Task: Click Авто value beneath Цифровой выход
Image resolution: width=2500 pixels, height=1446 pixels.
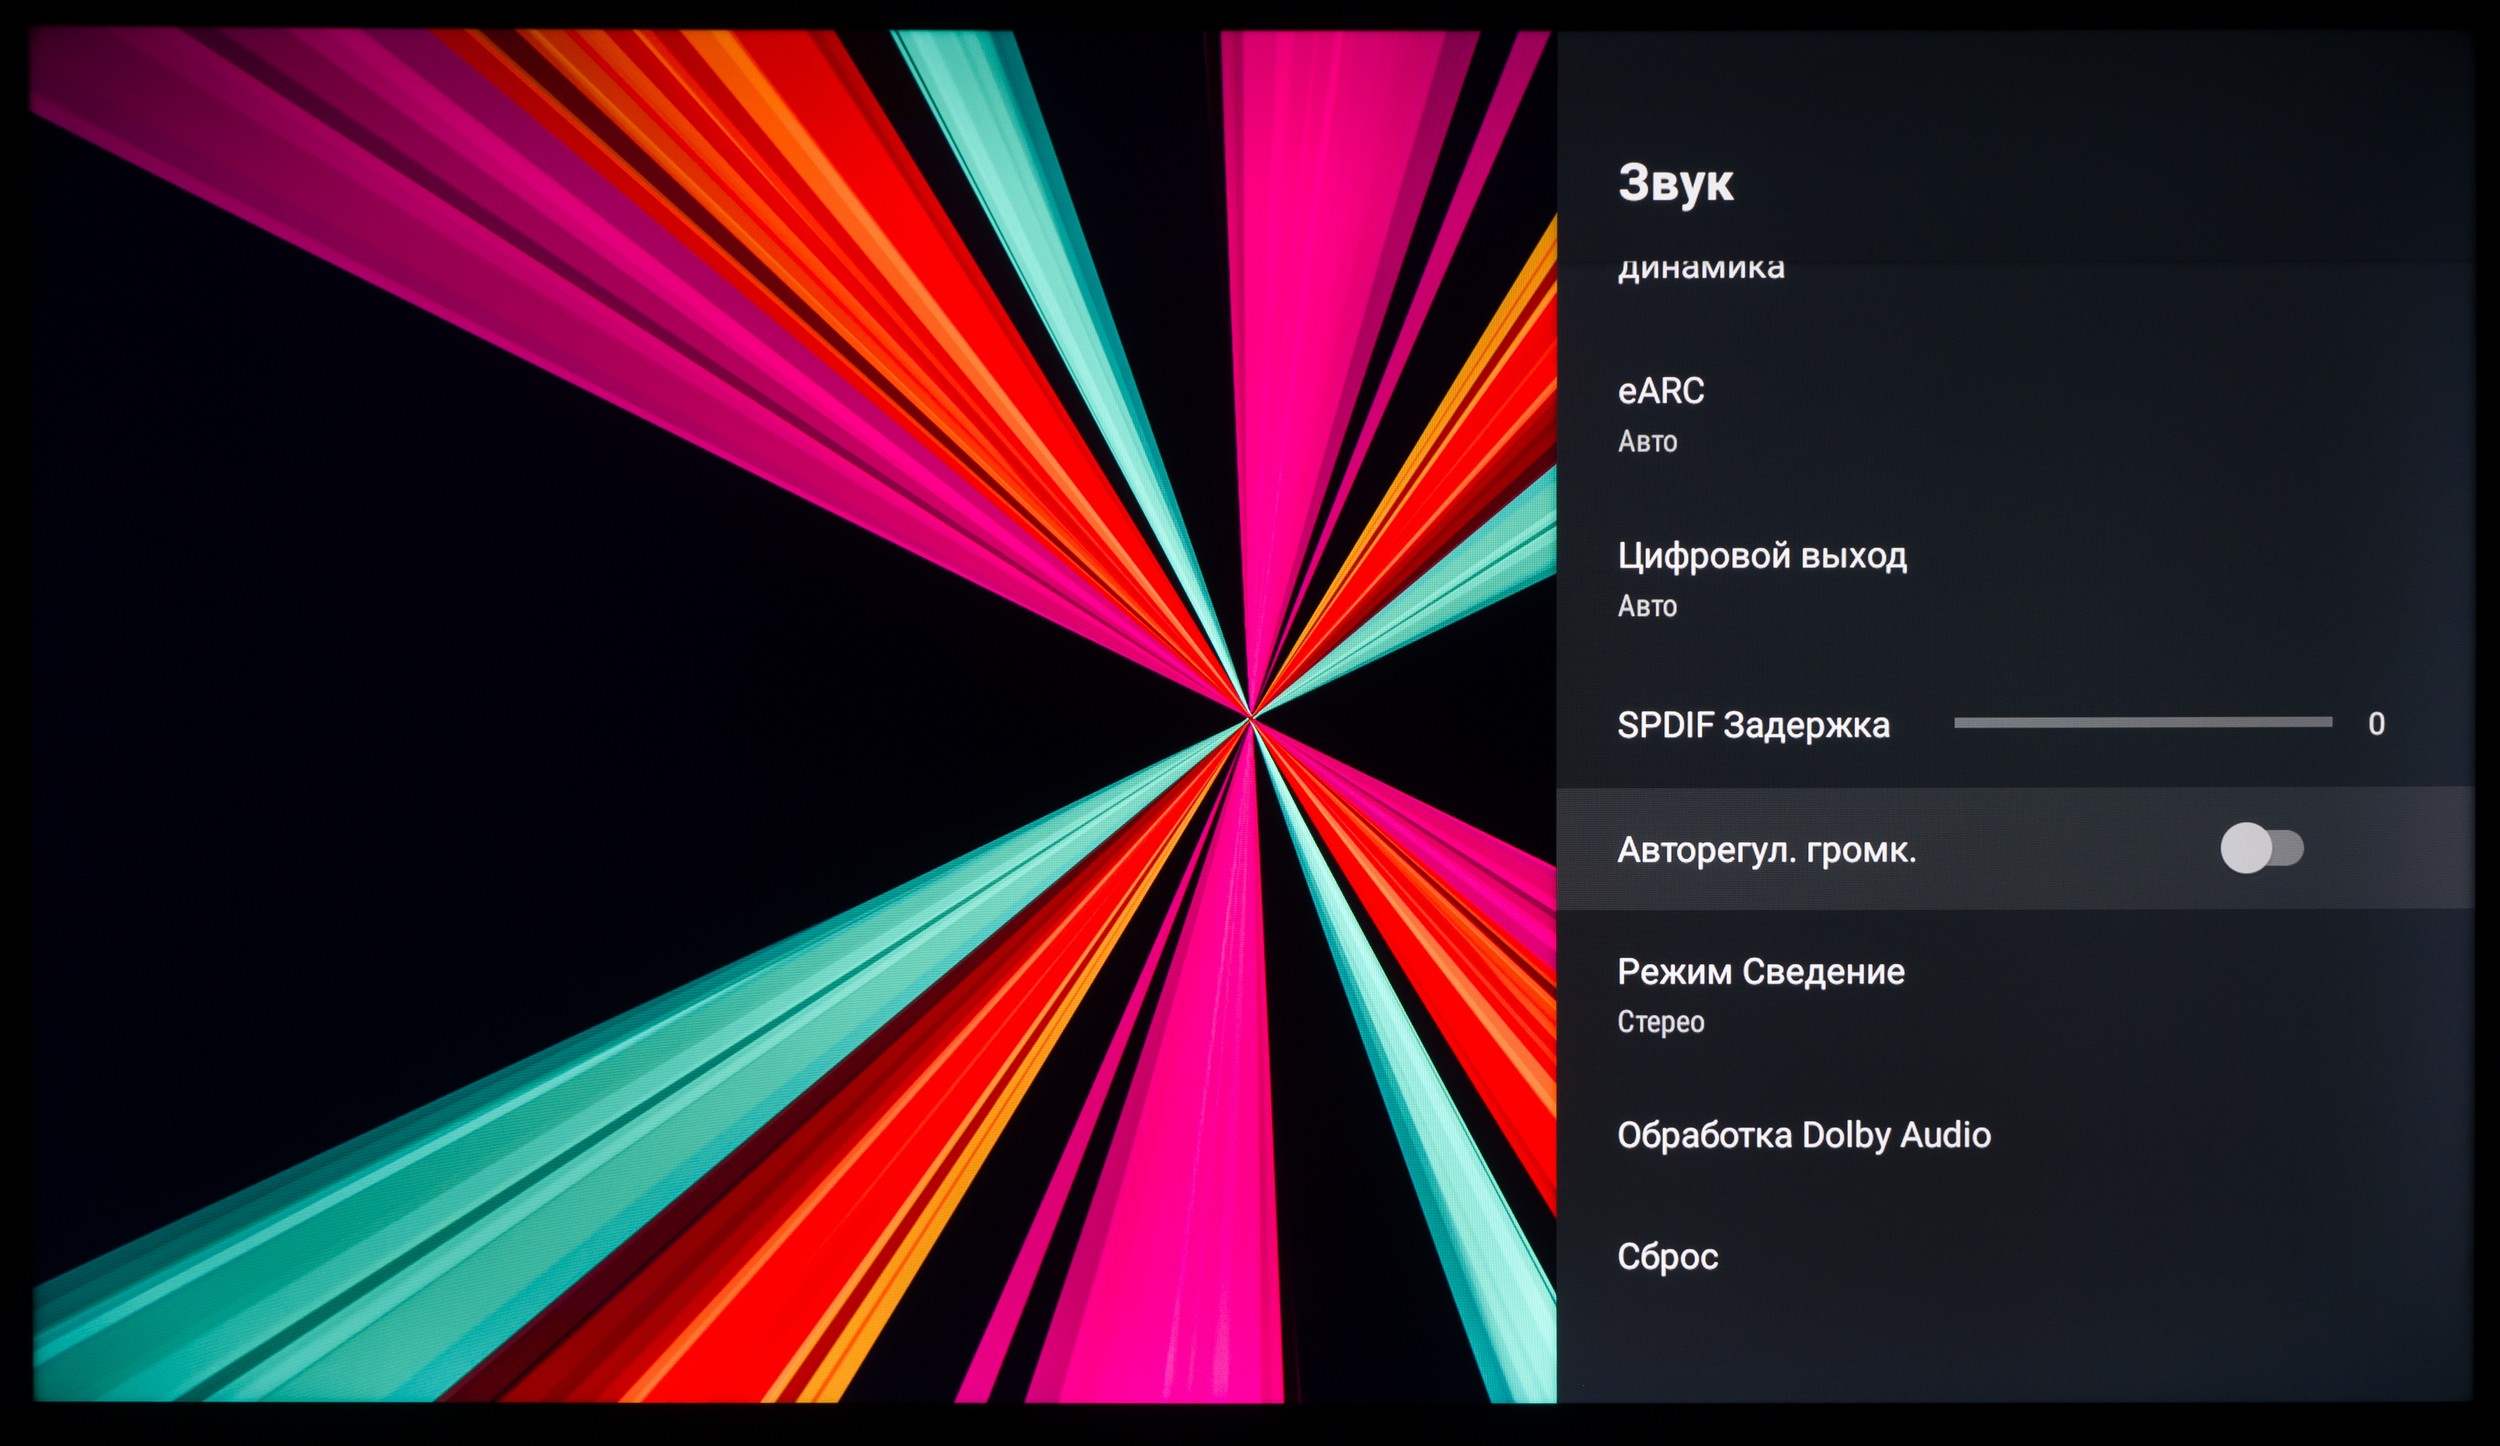Action: pos(1647,606)
